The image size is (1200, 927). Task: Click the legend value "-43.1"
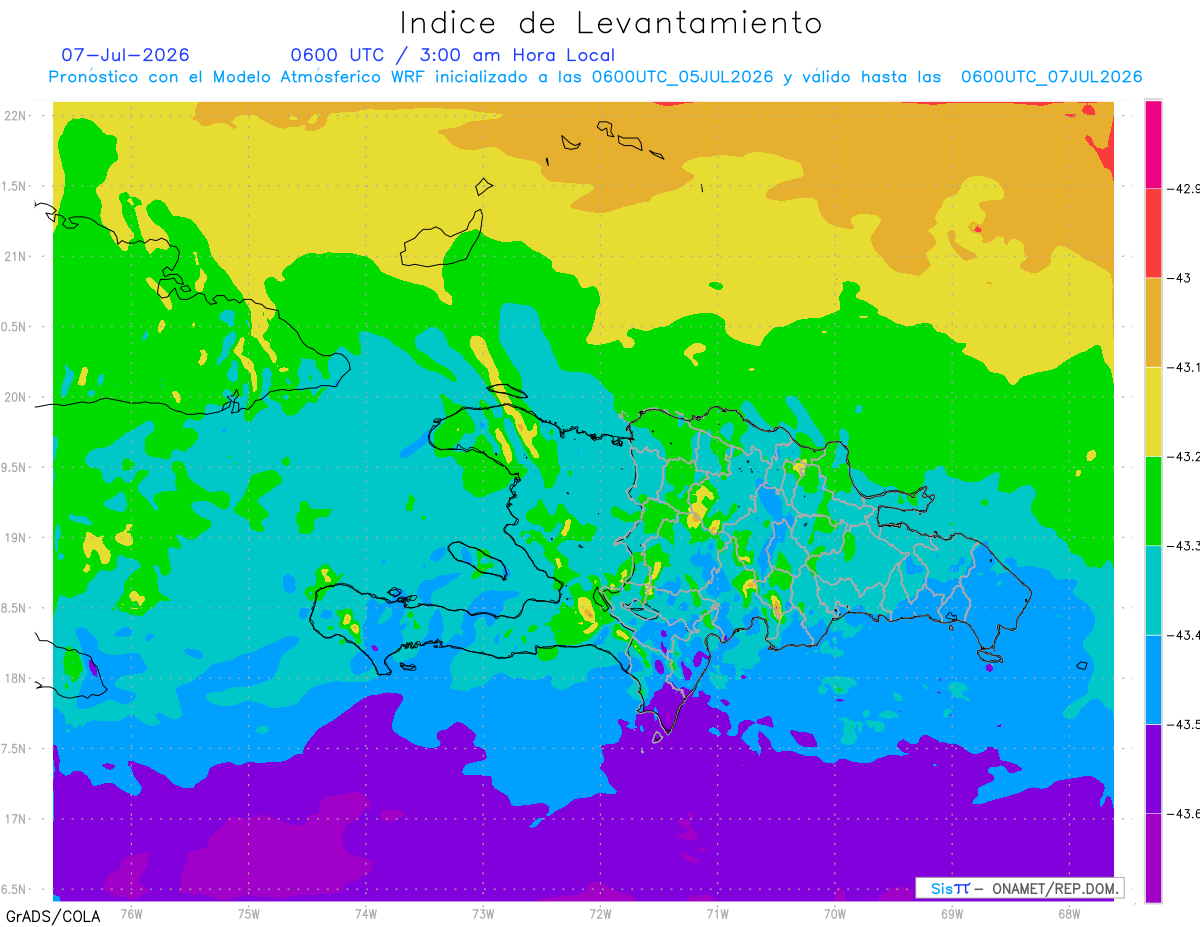pos(1185,368)
